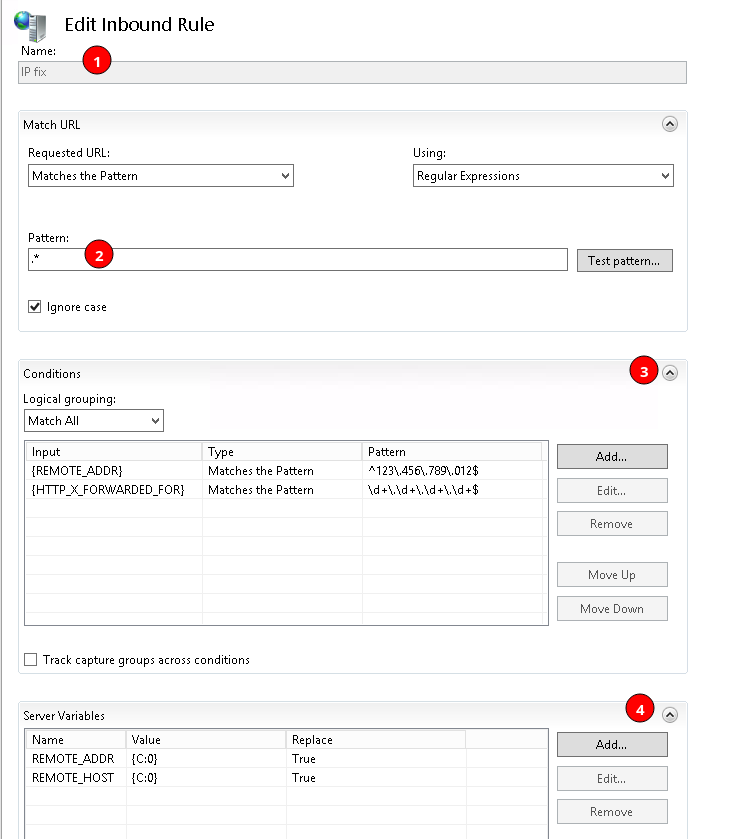Select the {REMOTE_ADDR} condition row

coord(112,471)
